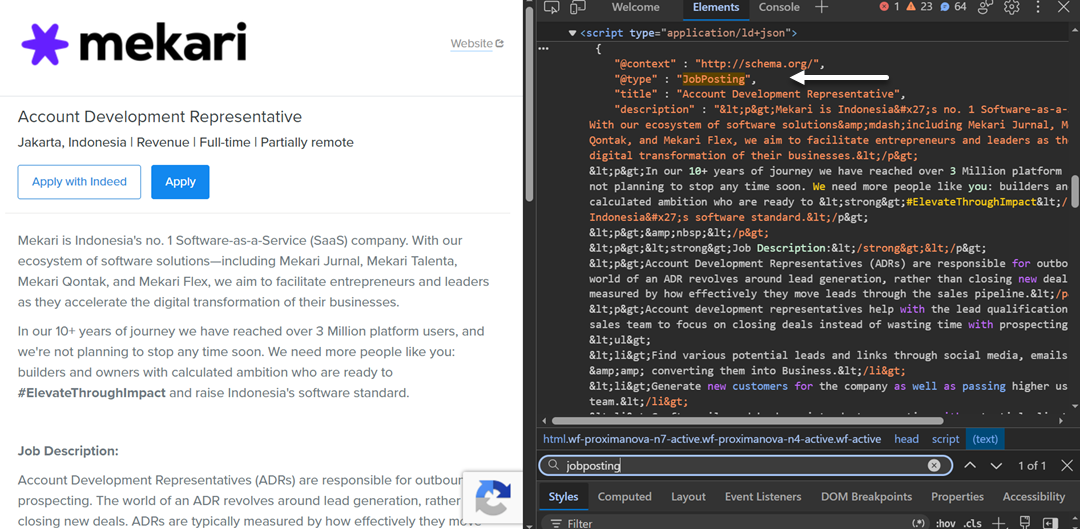The image size is (1080, 529).
Task: Click the Elements panel vertical scrollbar
Action: [x=1074, y=192]
